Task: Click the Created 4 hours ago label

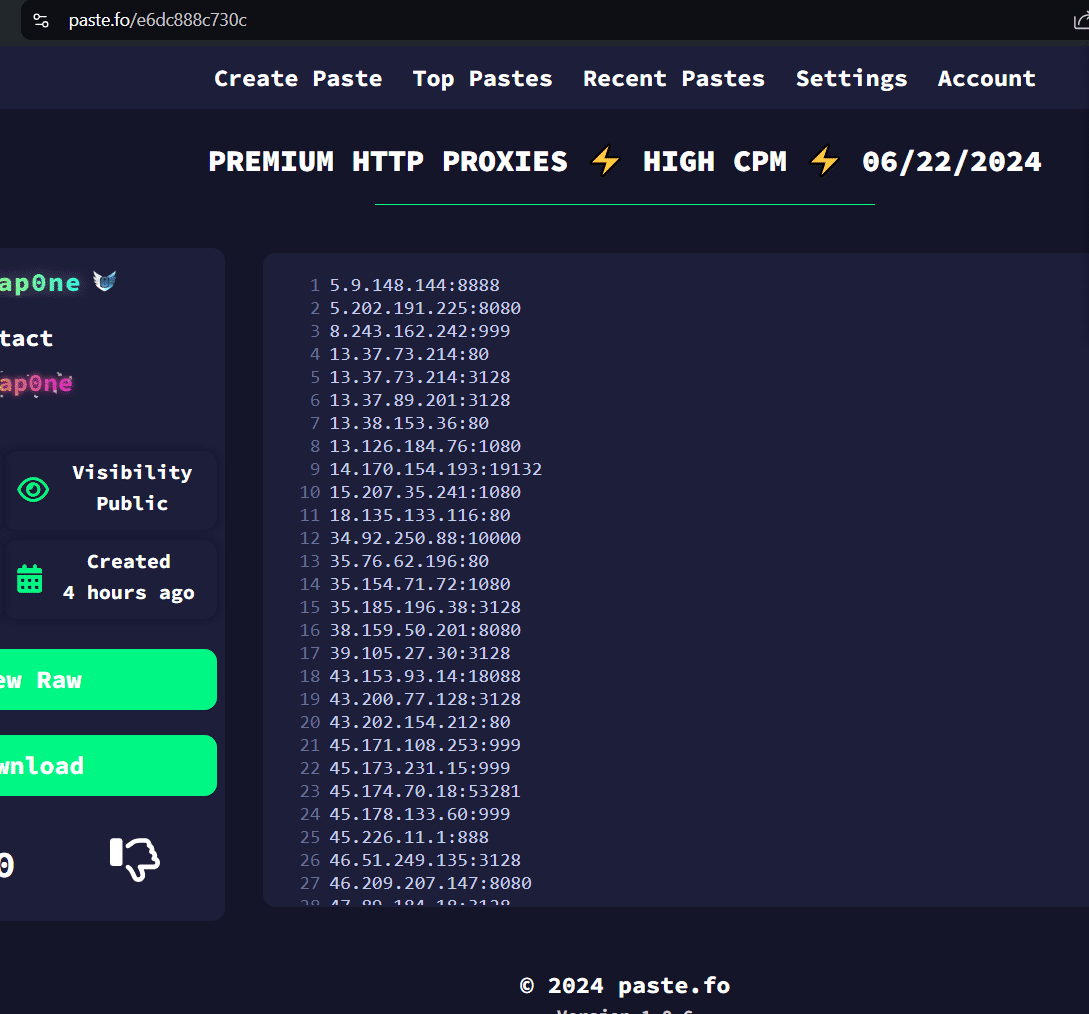Action: coord(128,577)
